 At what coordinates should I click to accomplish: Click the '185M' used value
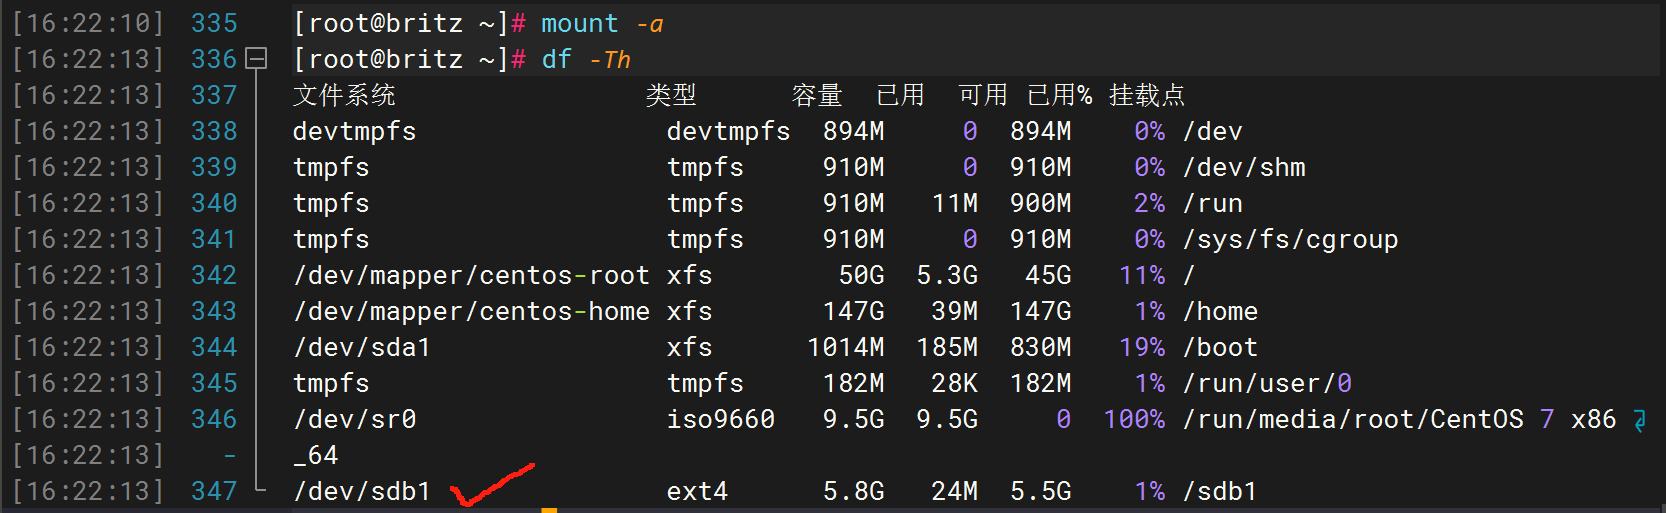pos(948,347)
